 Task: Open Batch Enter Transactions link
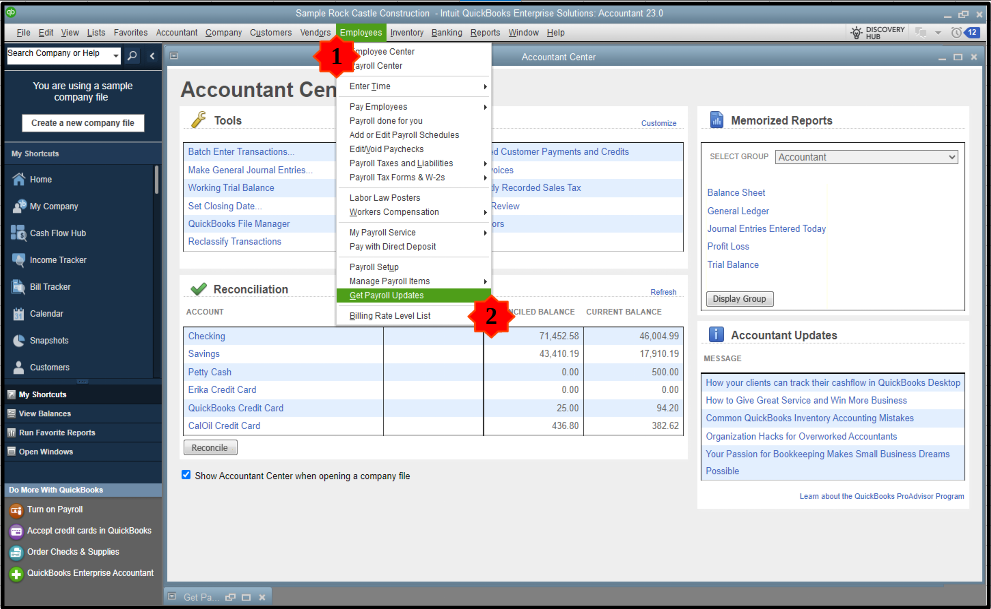[x=241, y=152]
